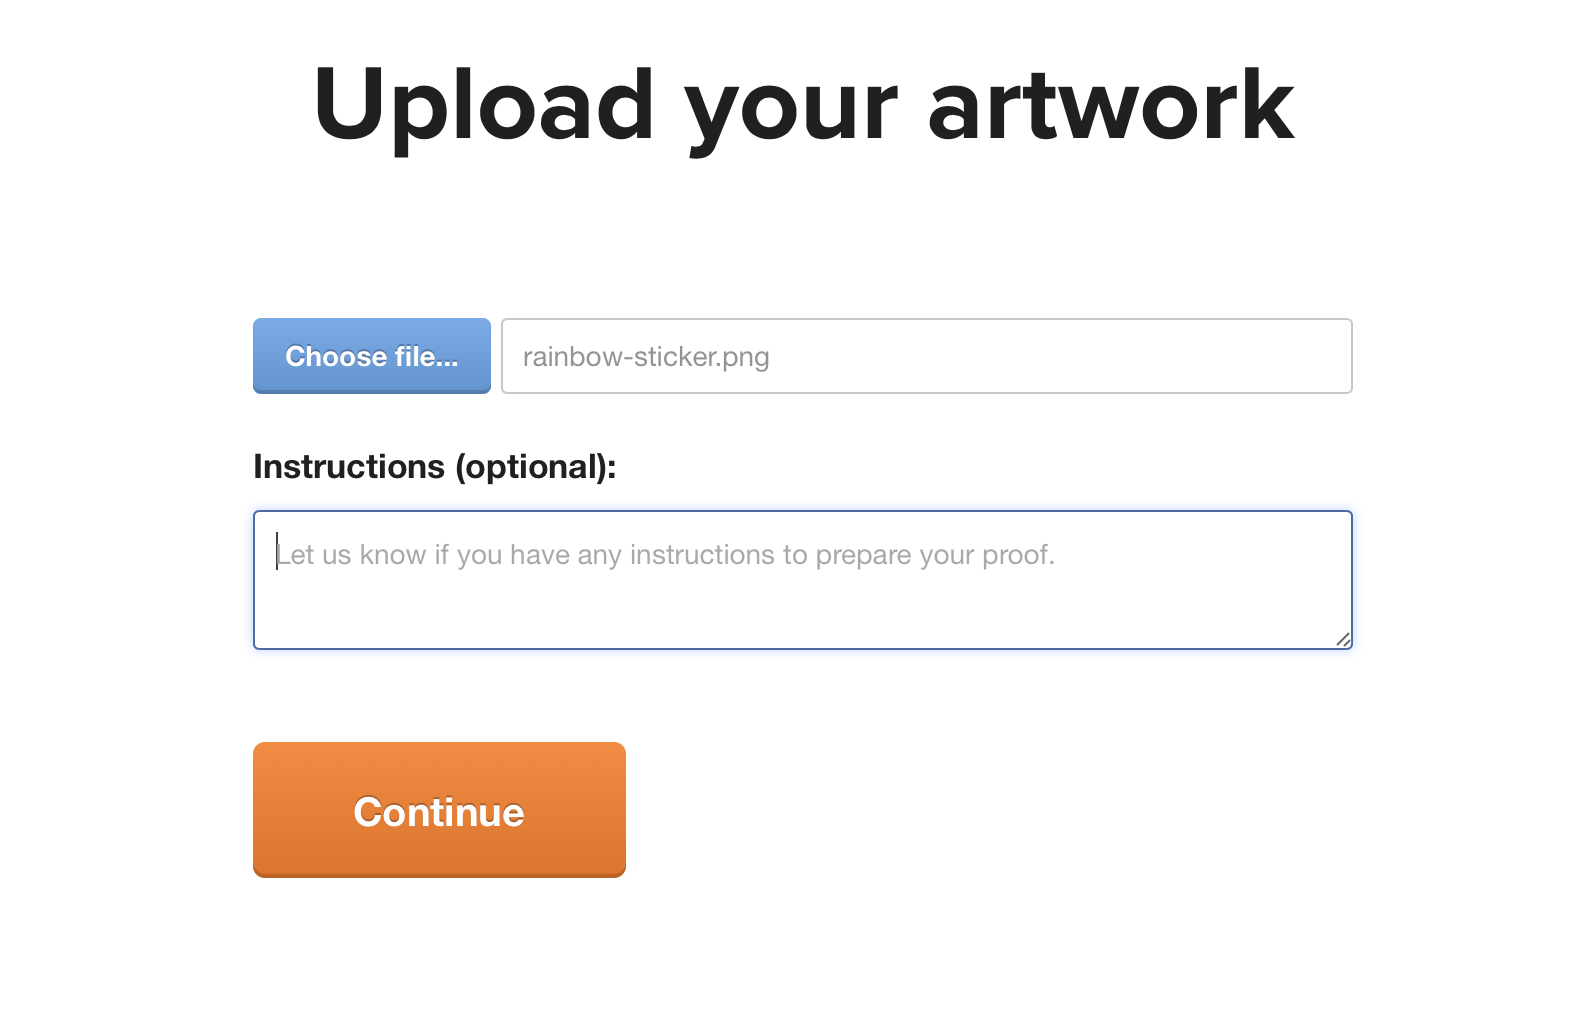
Task: Click the blue Choose file button
Action: (x=371, y=356)
